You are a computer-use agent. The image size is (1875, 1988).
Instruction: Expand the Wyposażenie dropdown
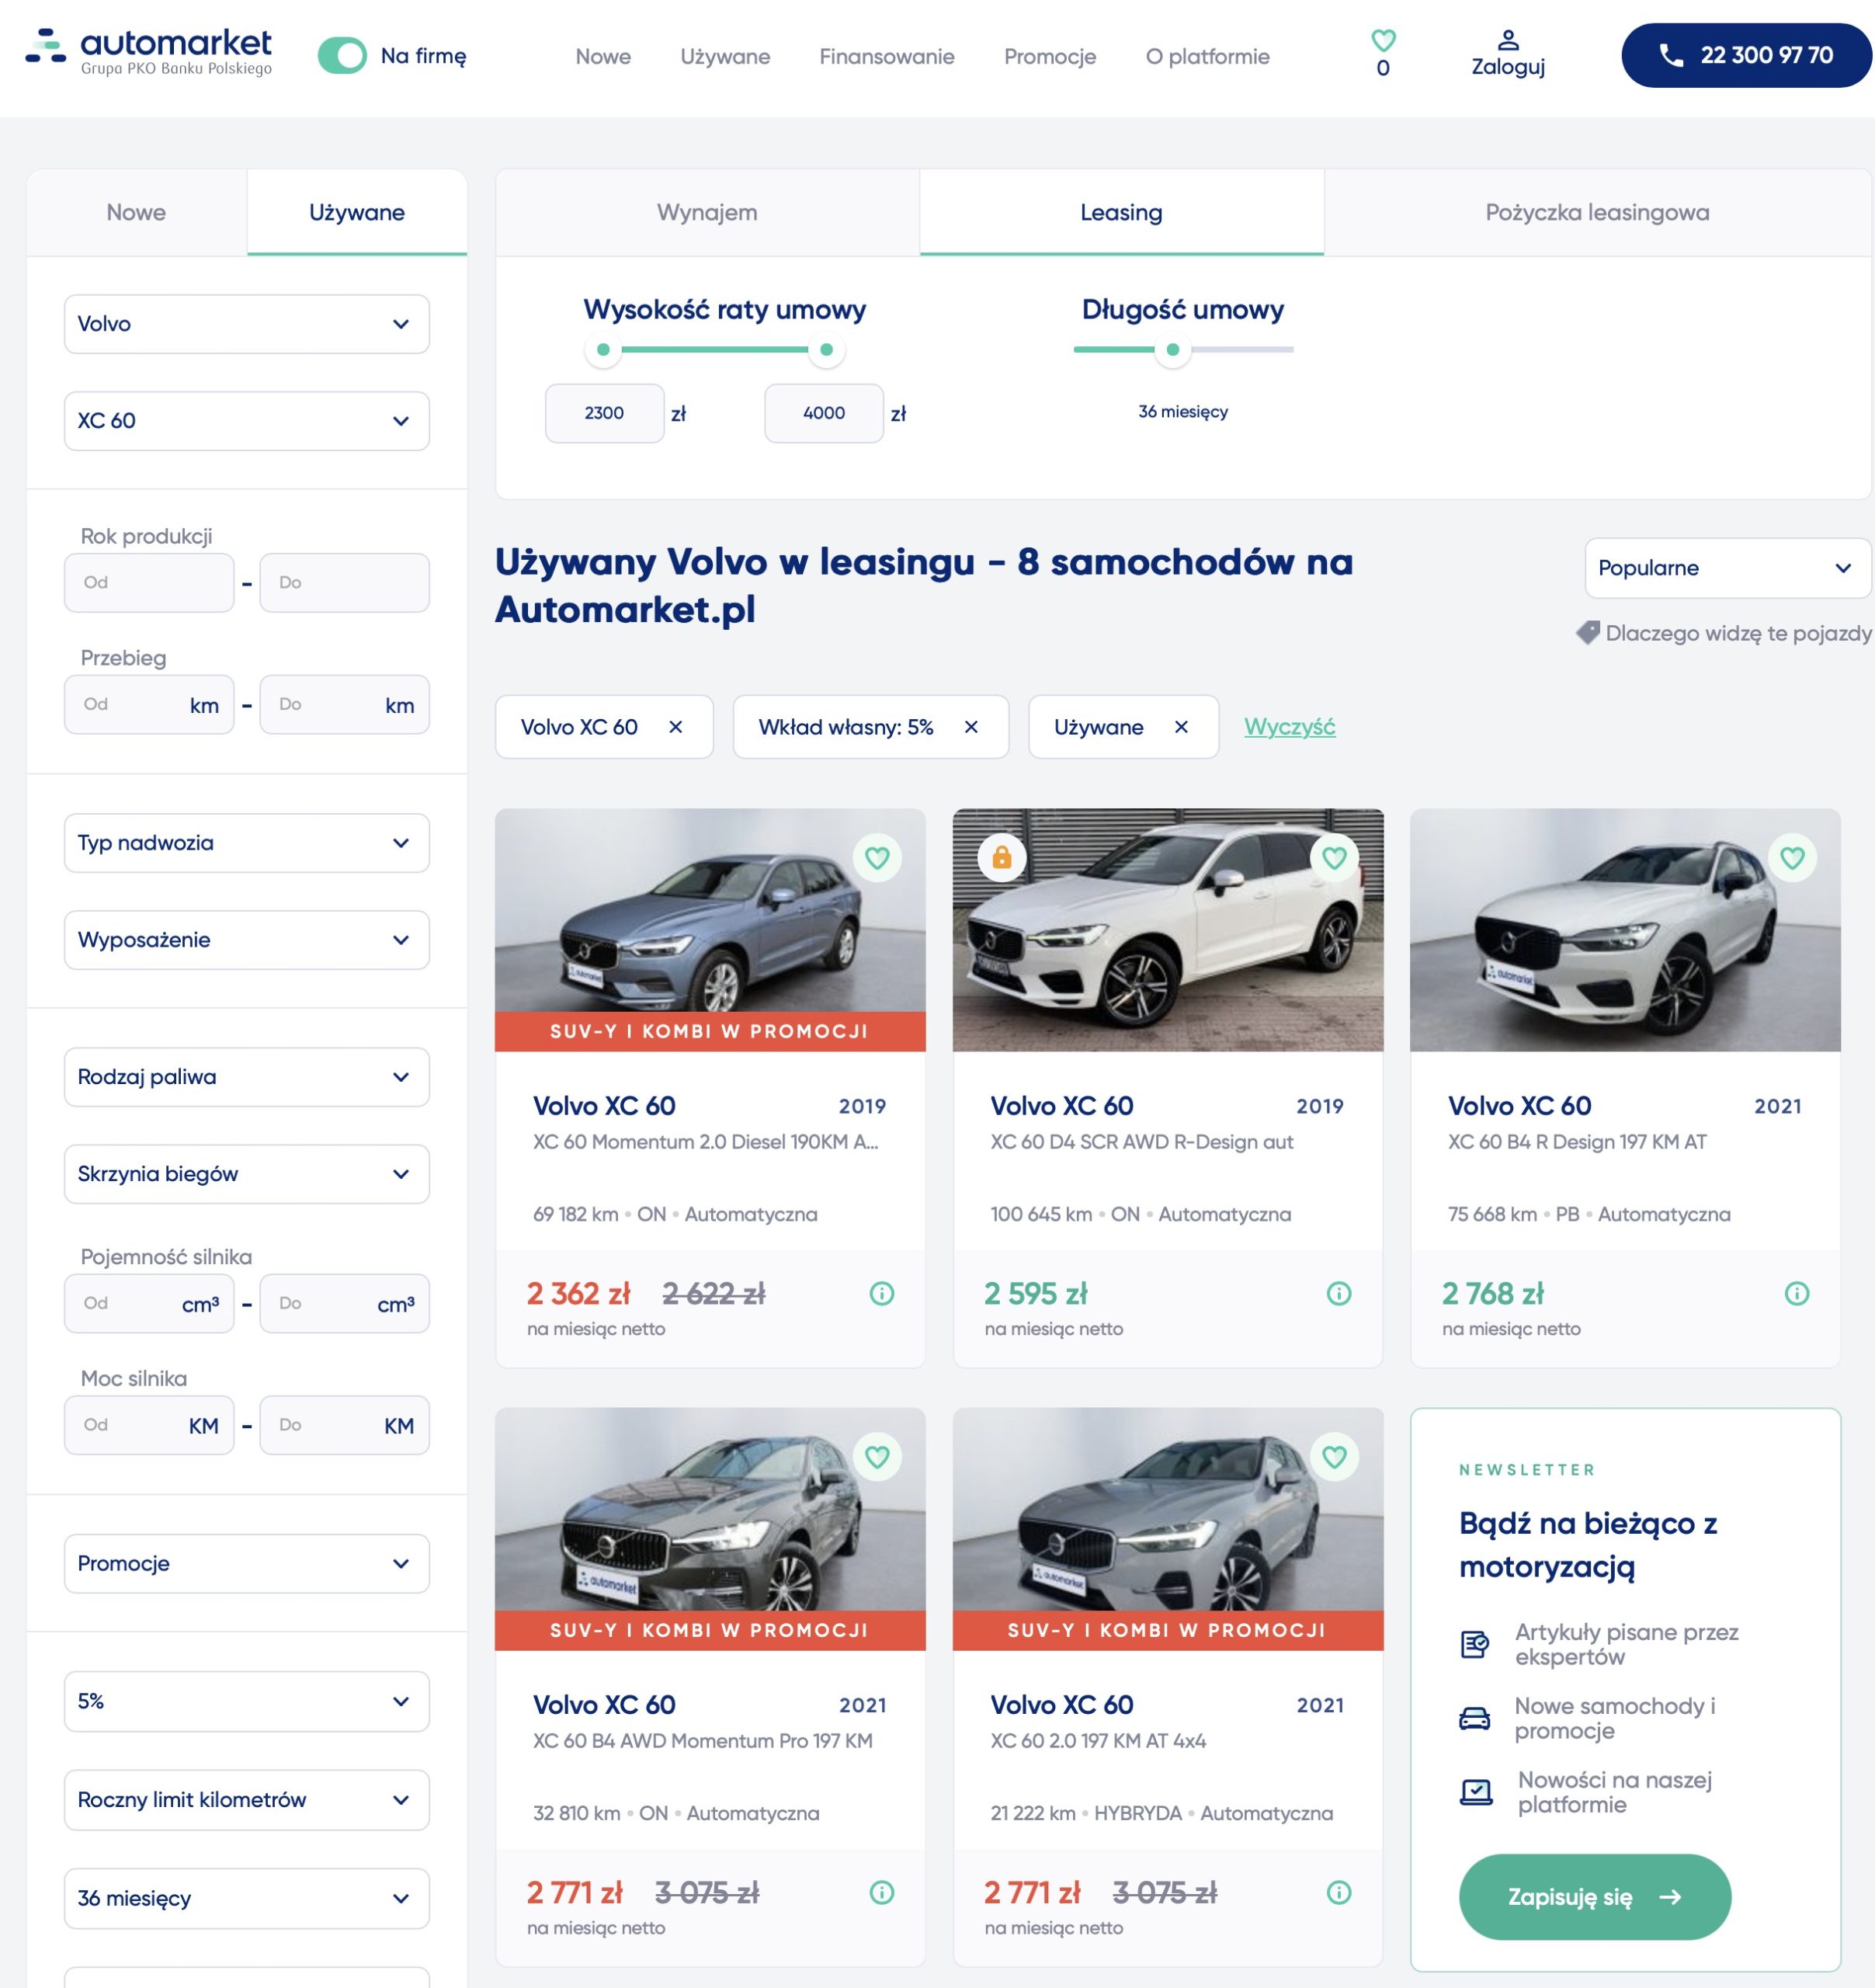247,940
